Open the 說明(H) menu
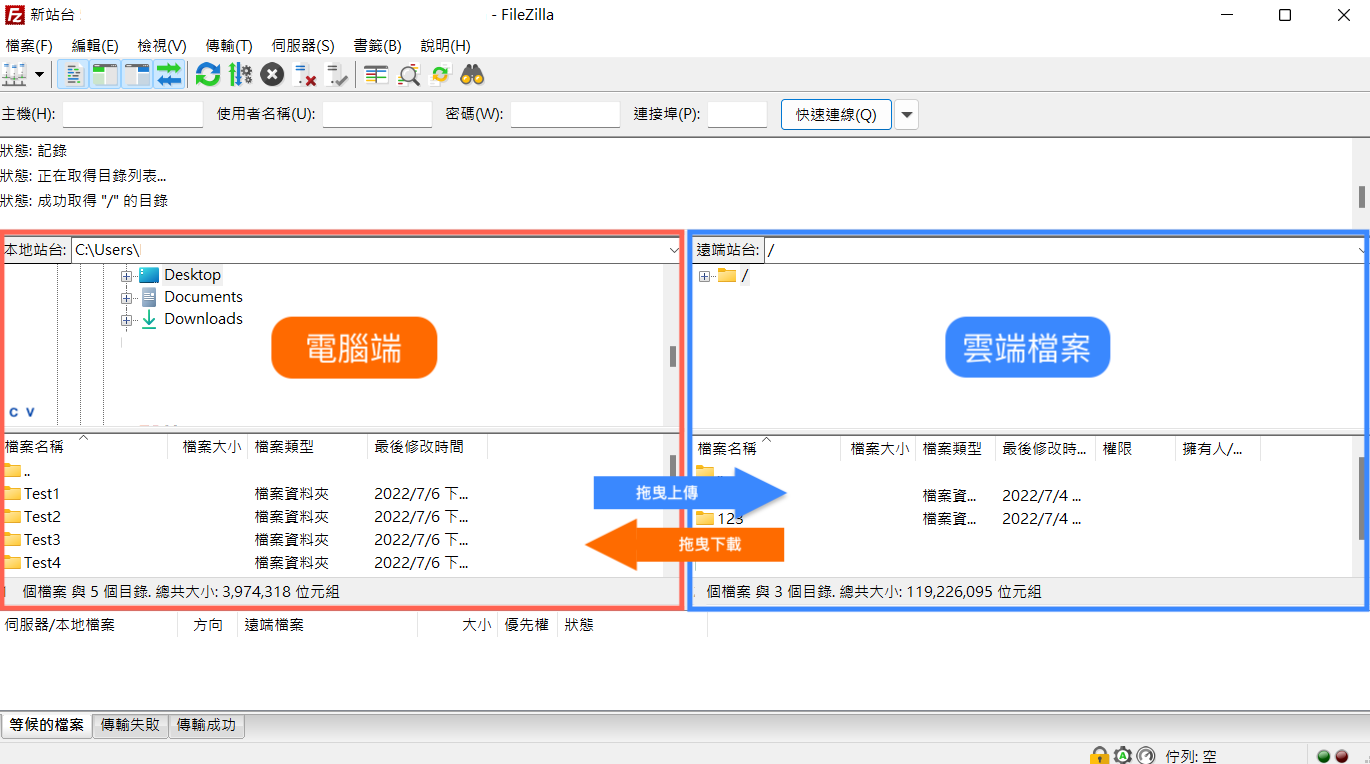Image resolution: width=1370 pixels, height=764 pixels. (446, 46)
